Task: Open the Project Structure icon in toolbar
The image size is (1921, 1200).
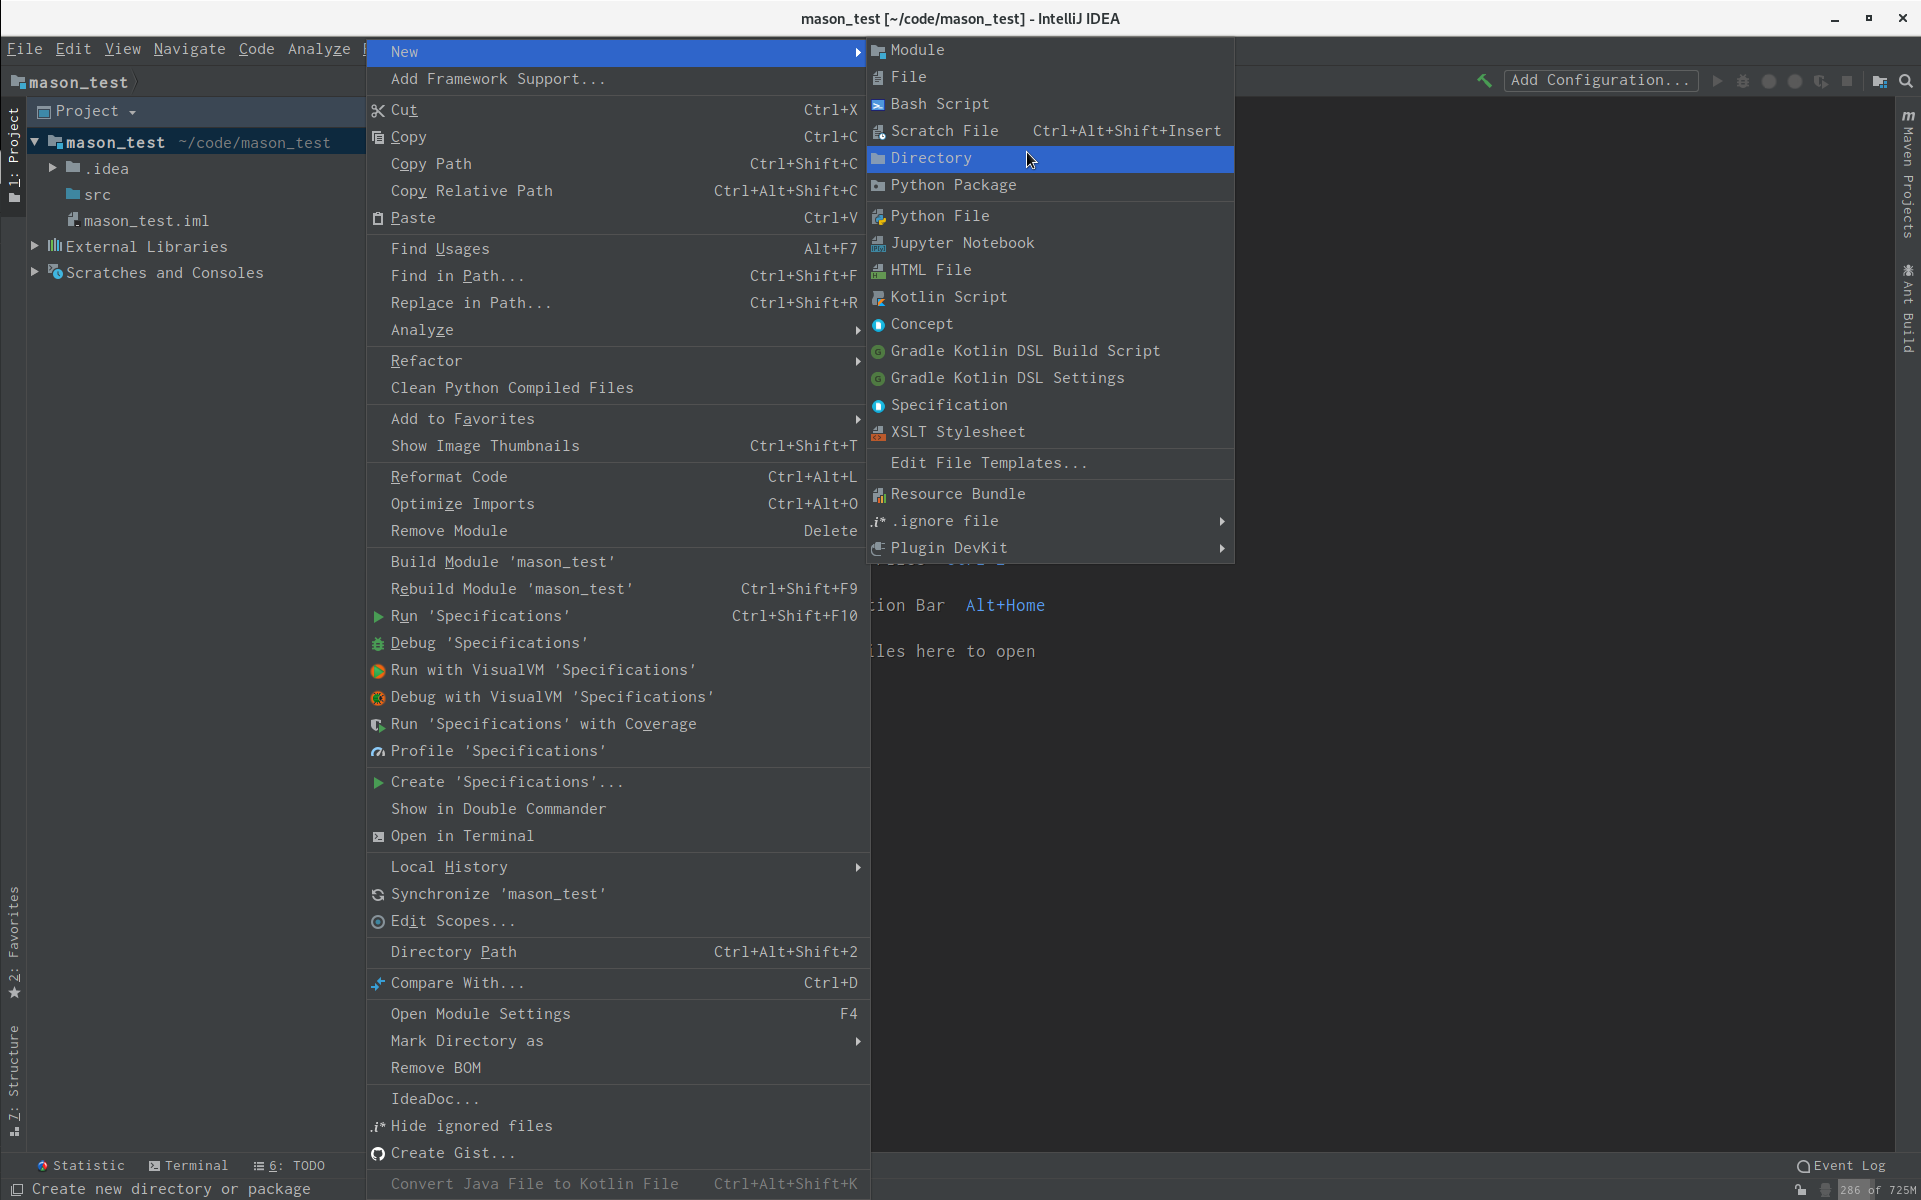Action: [1880, 81]
